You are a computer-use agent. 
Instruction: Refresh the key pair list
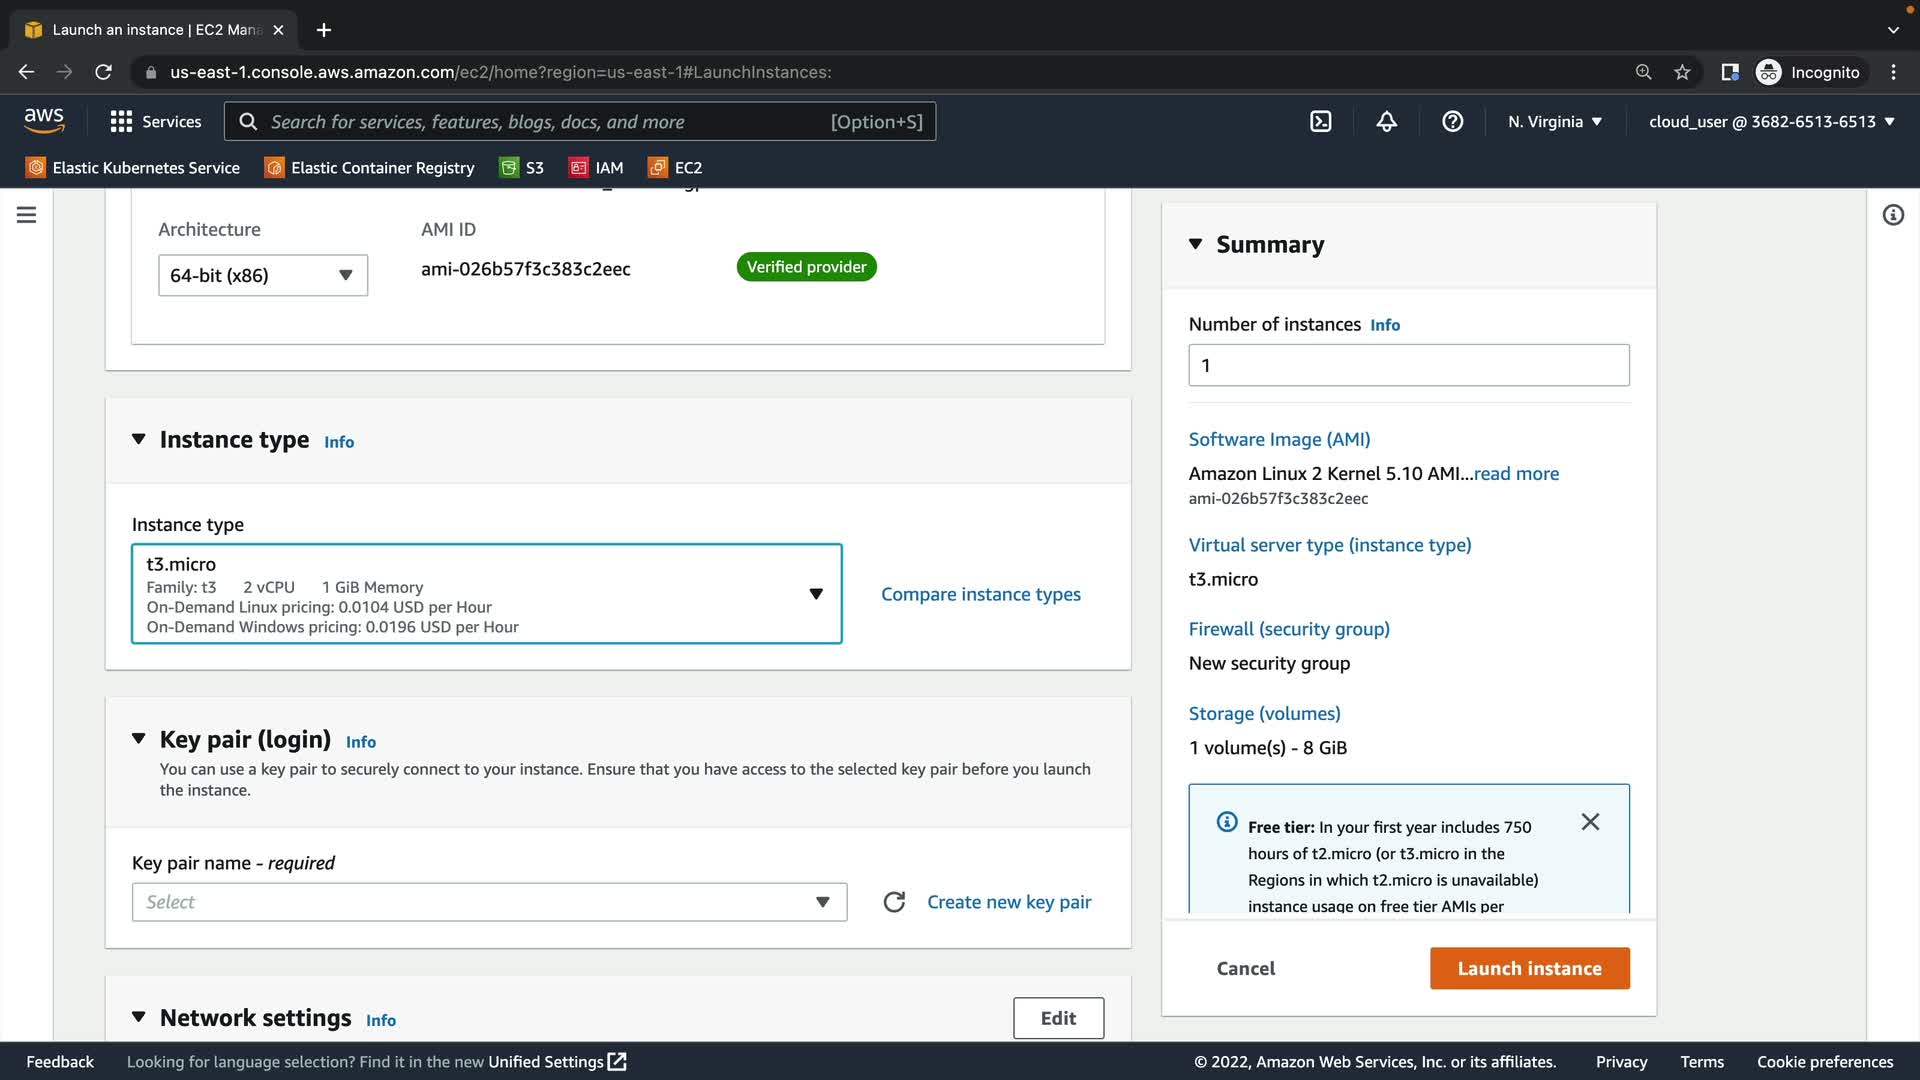pyautogui.click(x=894, y=902)
